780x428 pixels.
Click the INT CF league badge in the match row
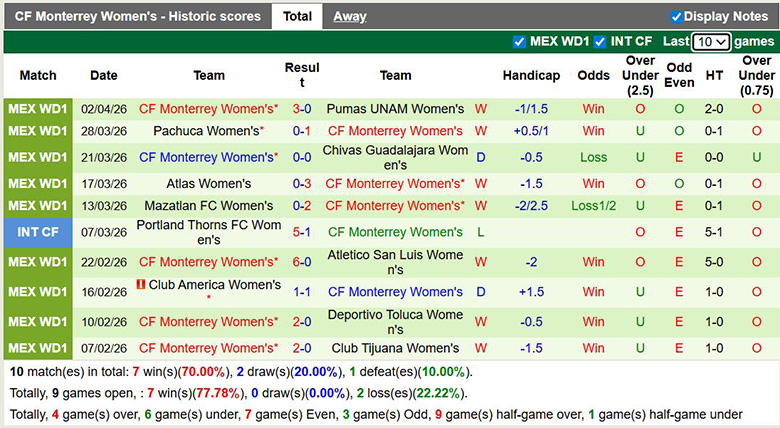coord(38,231)
